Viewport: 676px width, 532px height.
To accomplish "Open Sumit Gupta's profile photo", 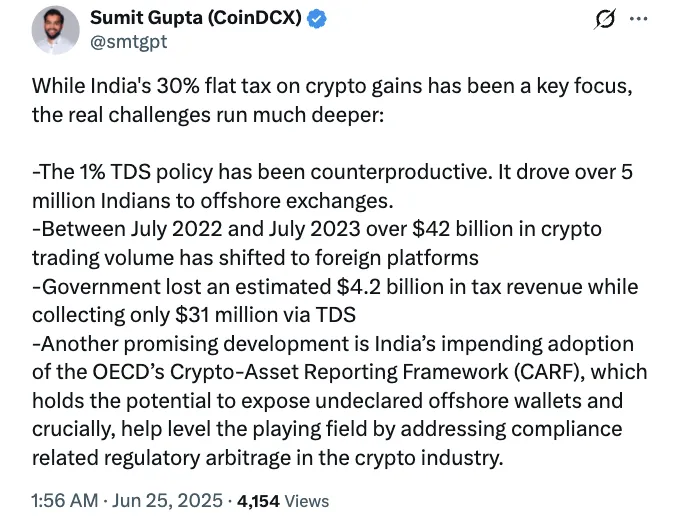I will 56,32.
